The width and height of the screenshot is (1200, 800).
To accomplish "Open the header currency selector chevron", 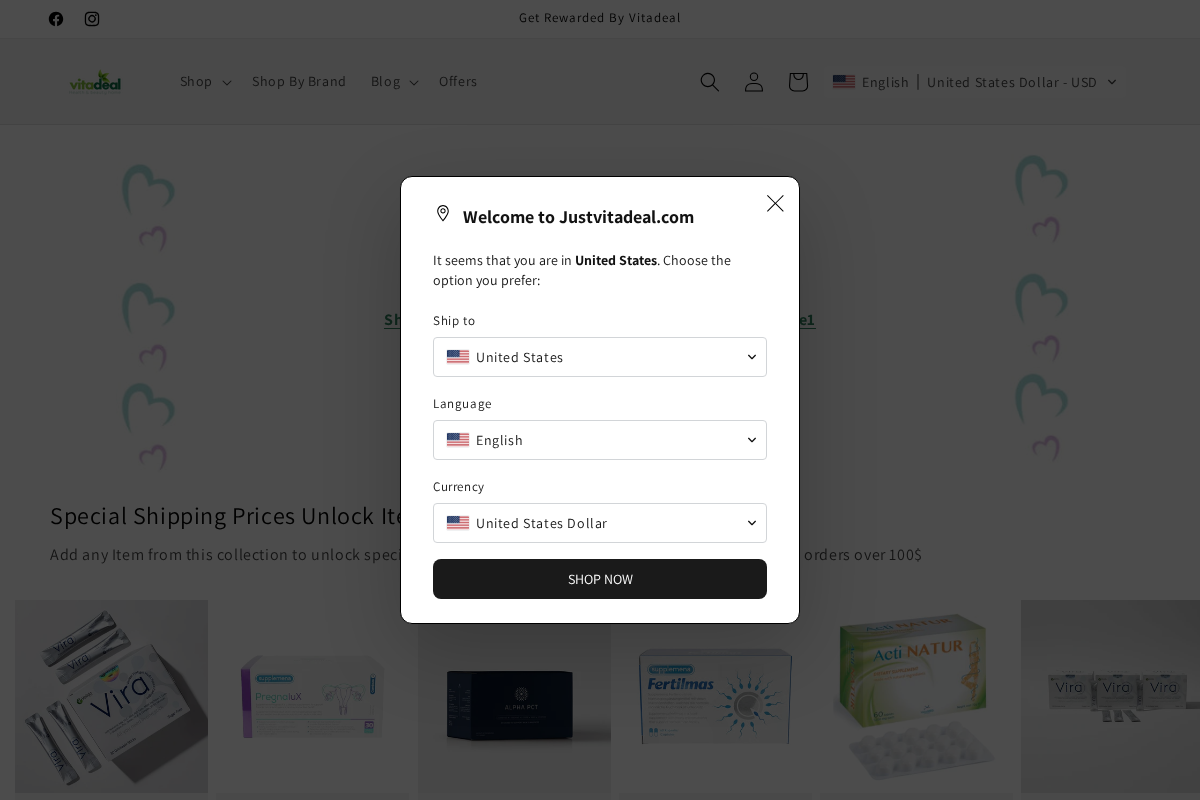I will tap(1111, 82).
